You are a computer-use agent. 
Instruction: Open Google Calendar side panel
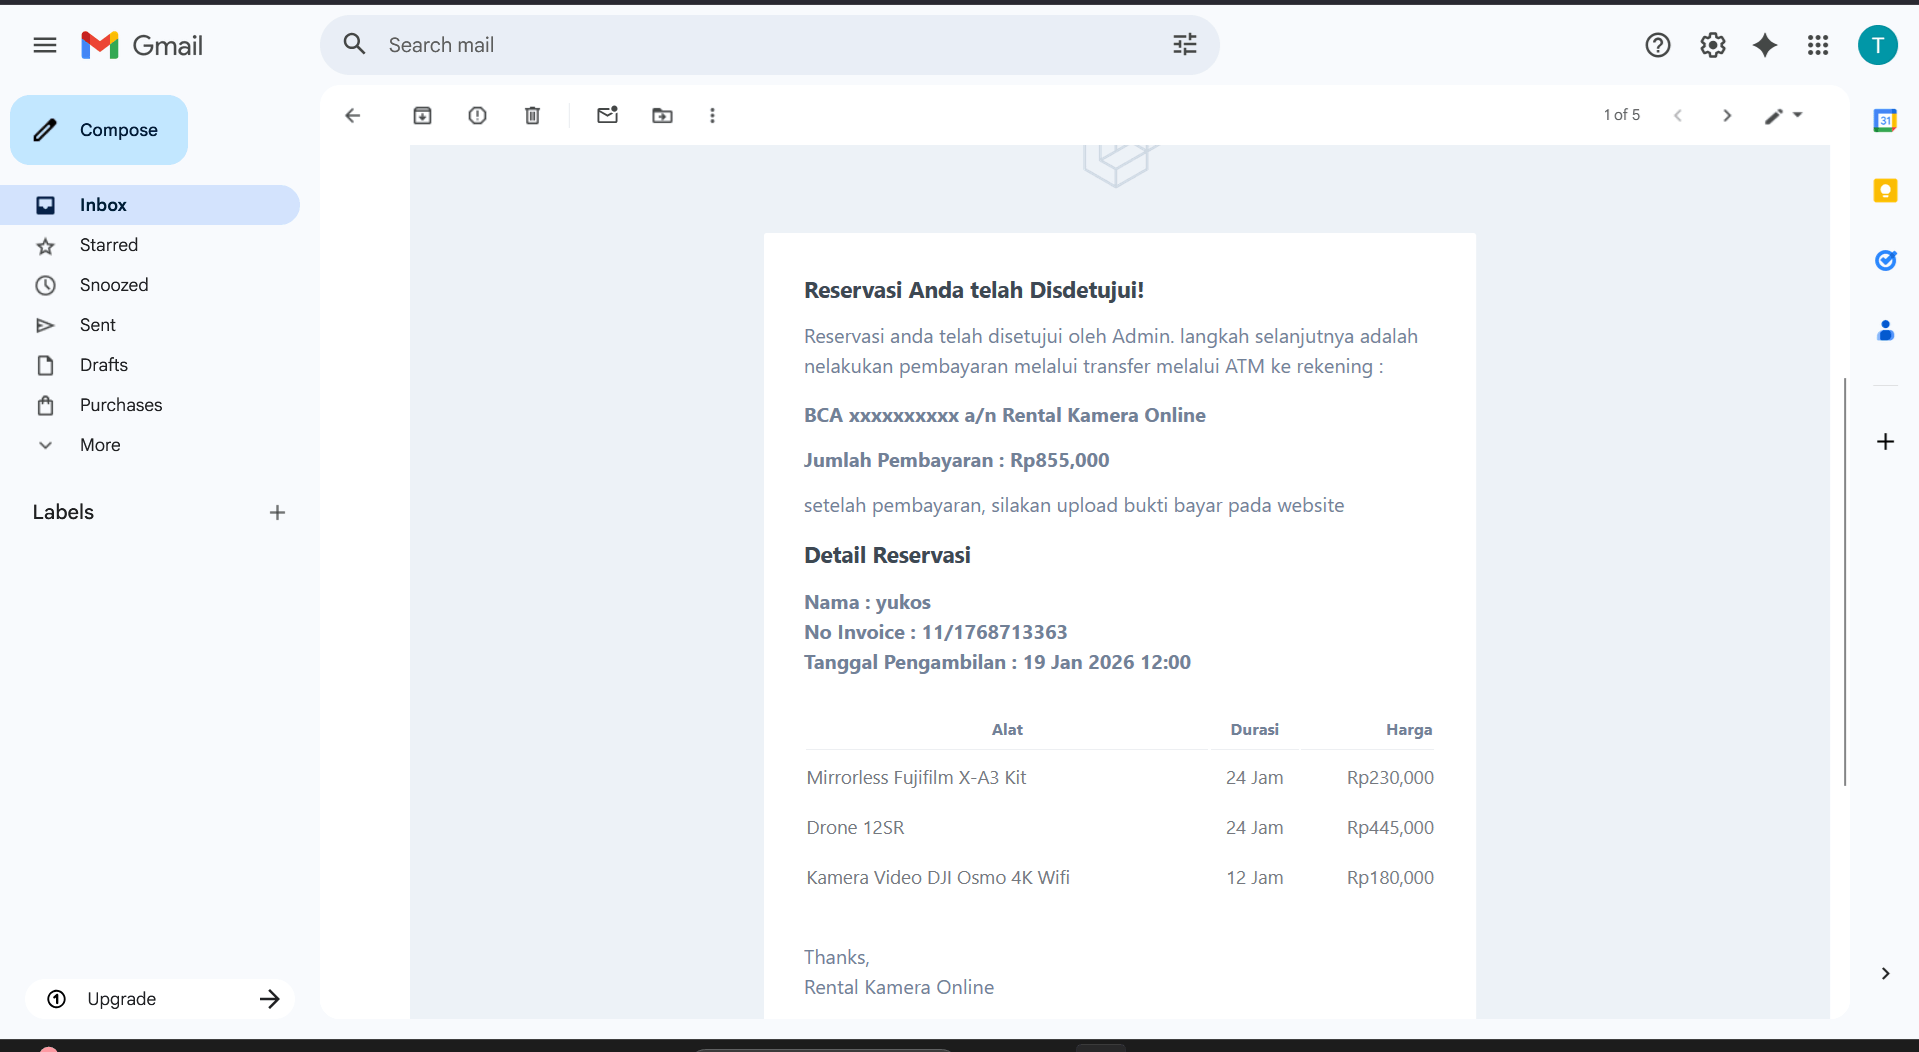point(1885,121)
